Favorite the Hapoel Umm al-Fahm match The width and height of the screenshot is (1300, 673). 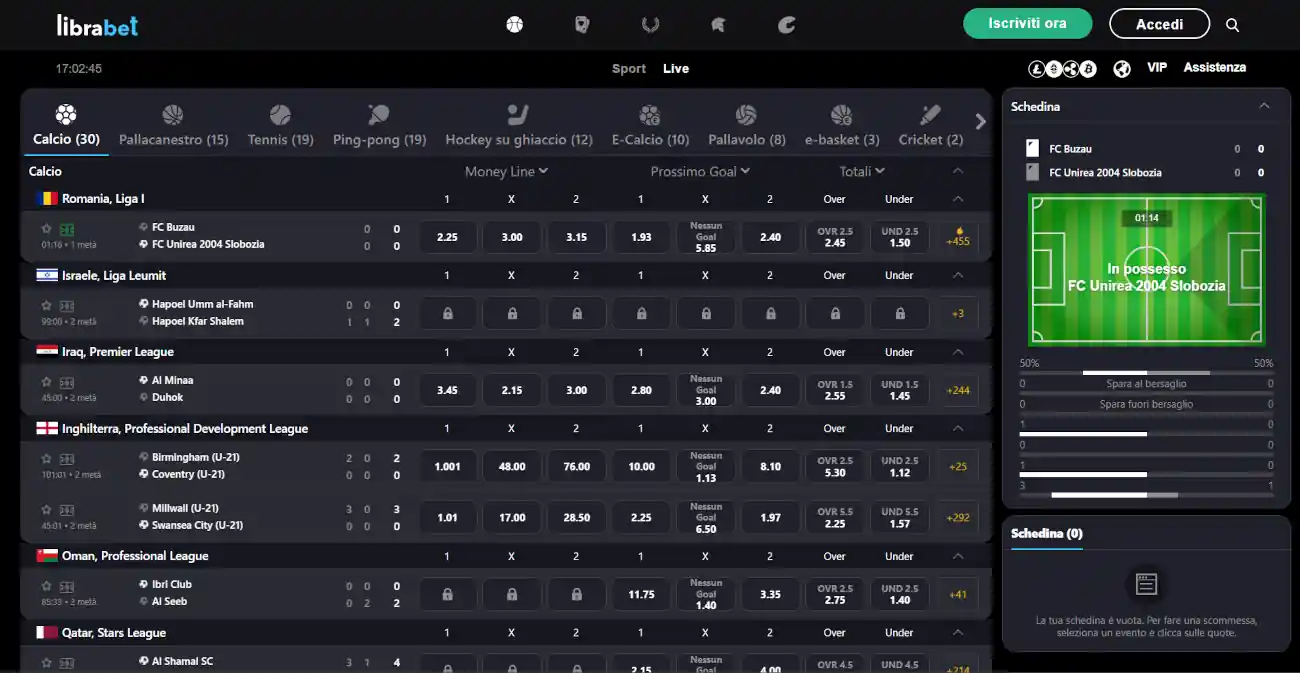pos(46,306)
